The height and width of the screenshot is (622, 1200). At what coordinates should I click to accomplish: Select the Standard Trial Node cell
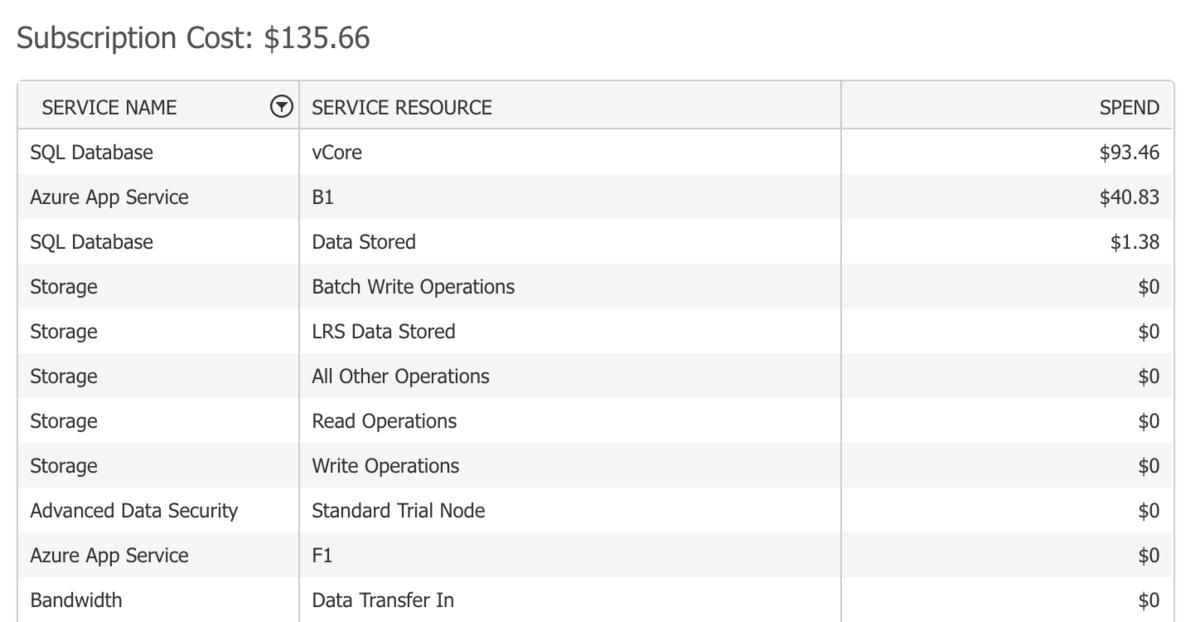tap(398, 511)
